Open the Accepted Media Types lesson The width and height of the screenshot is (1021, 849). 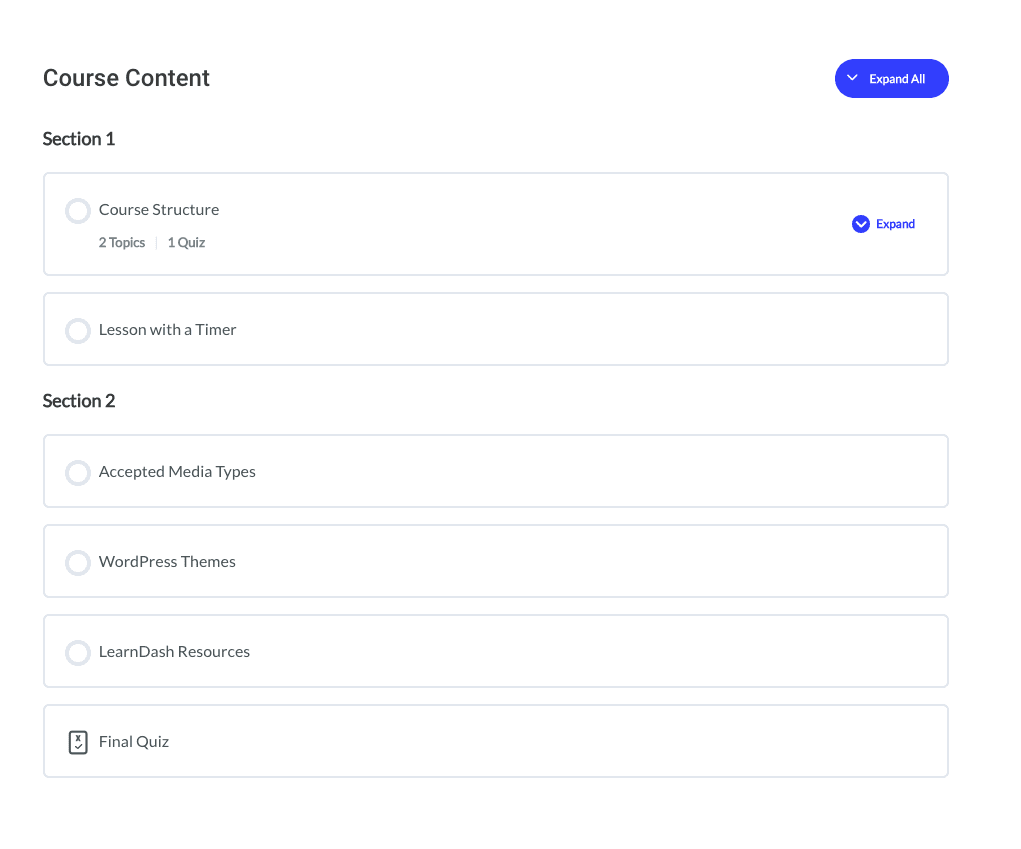point(177,472)
